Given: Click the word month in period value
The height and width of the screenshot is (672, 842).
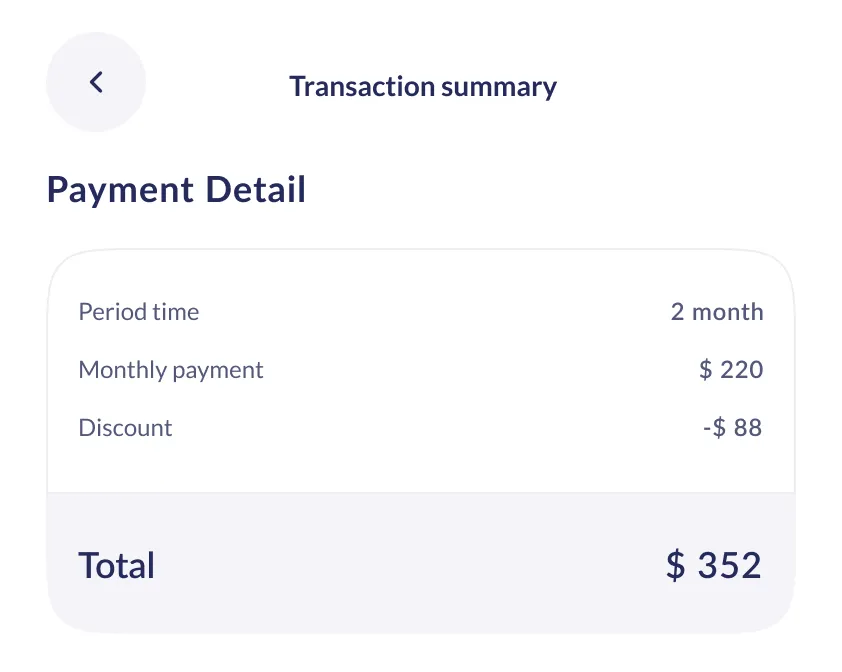Looking at the screenshot, I should pyautogui.click(x=728, y=312).
